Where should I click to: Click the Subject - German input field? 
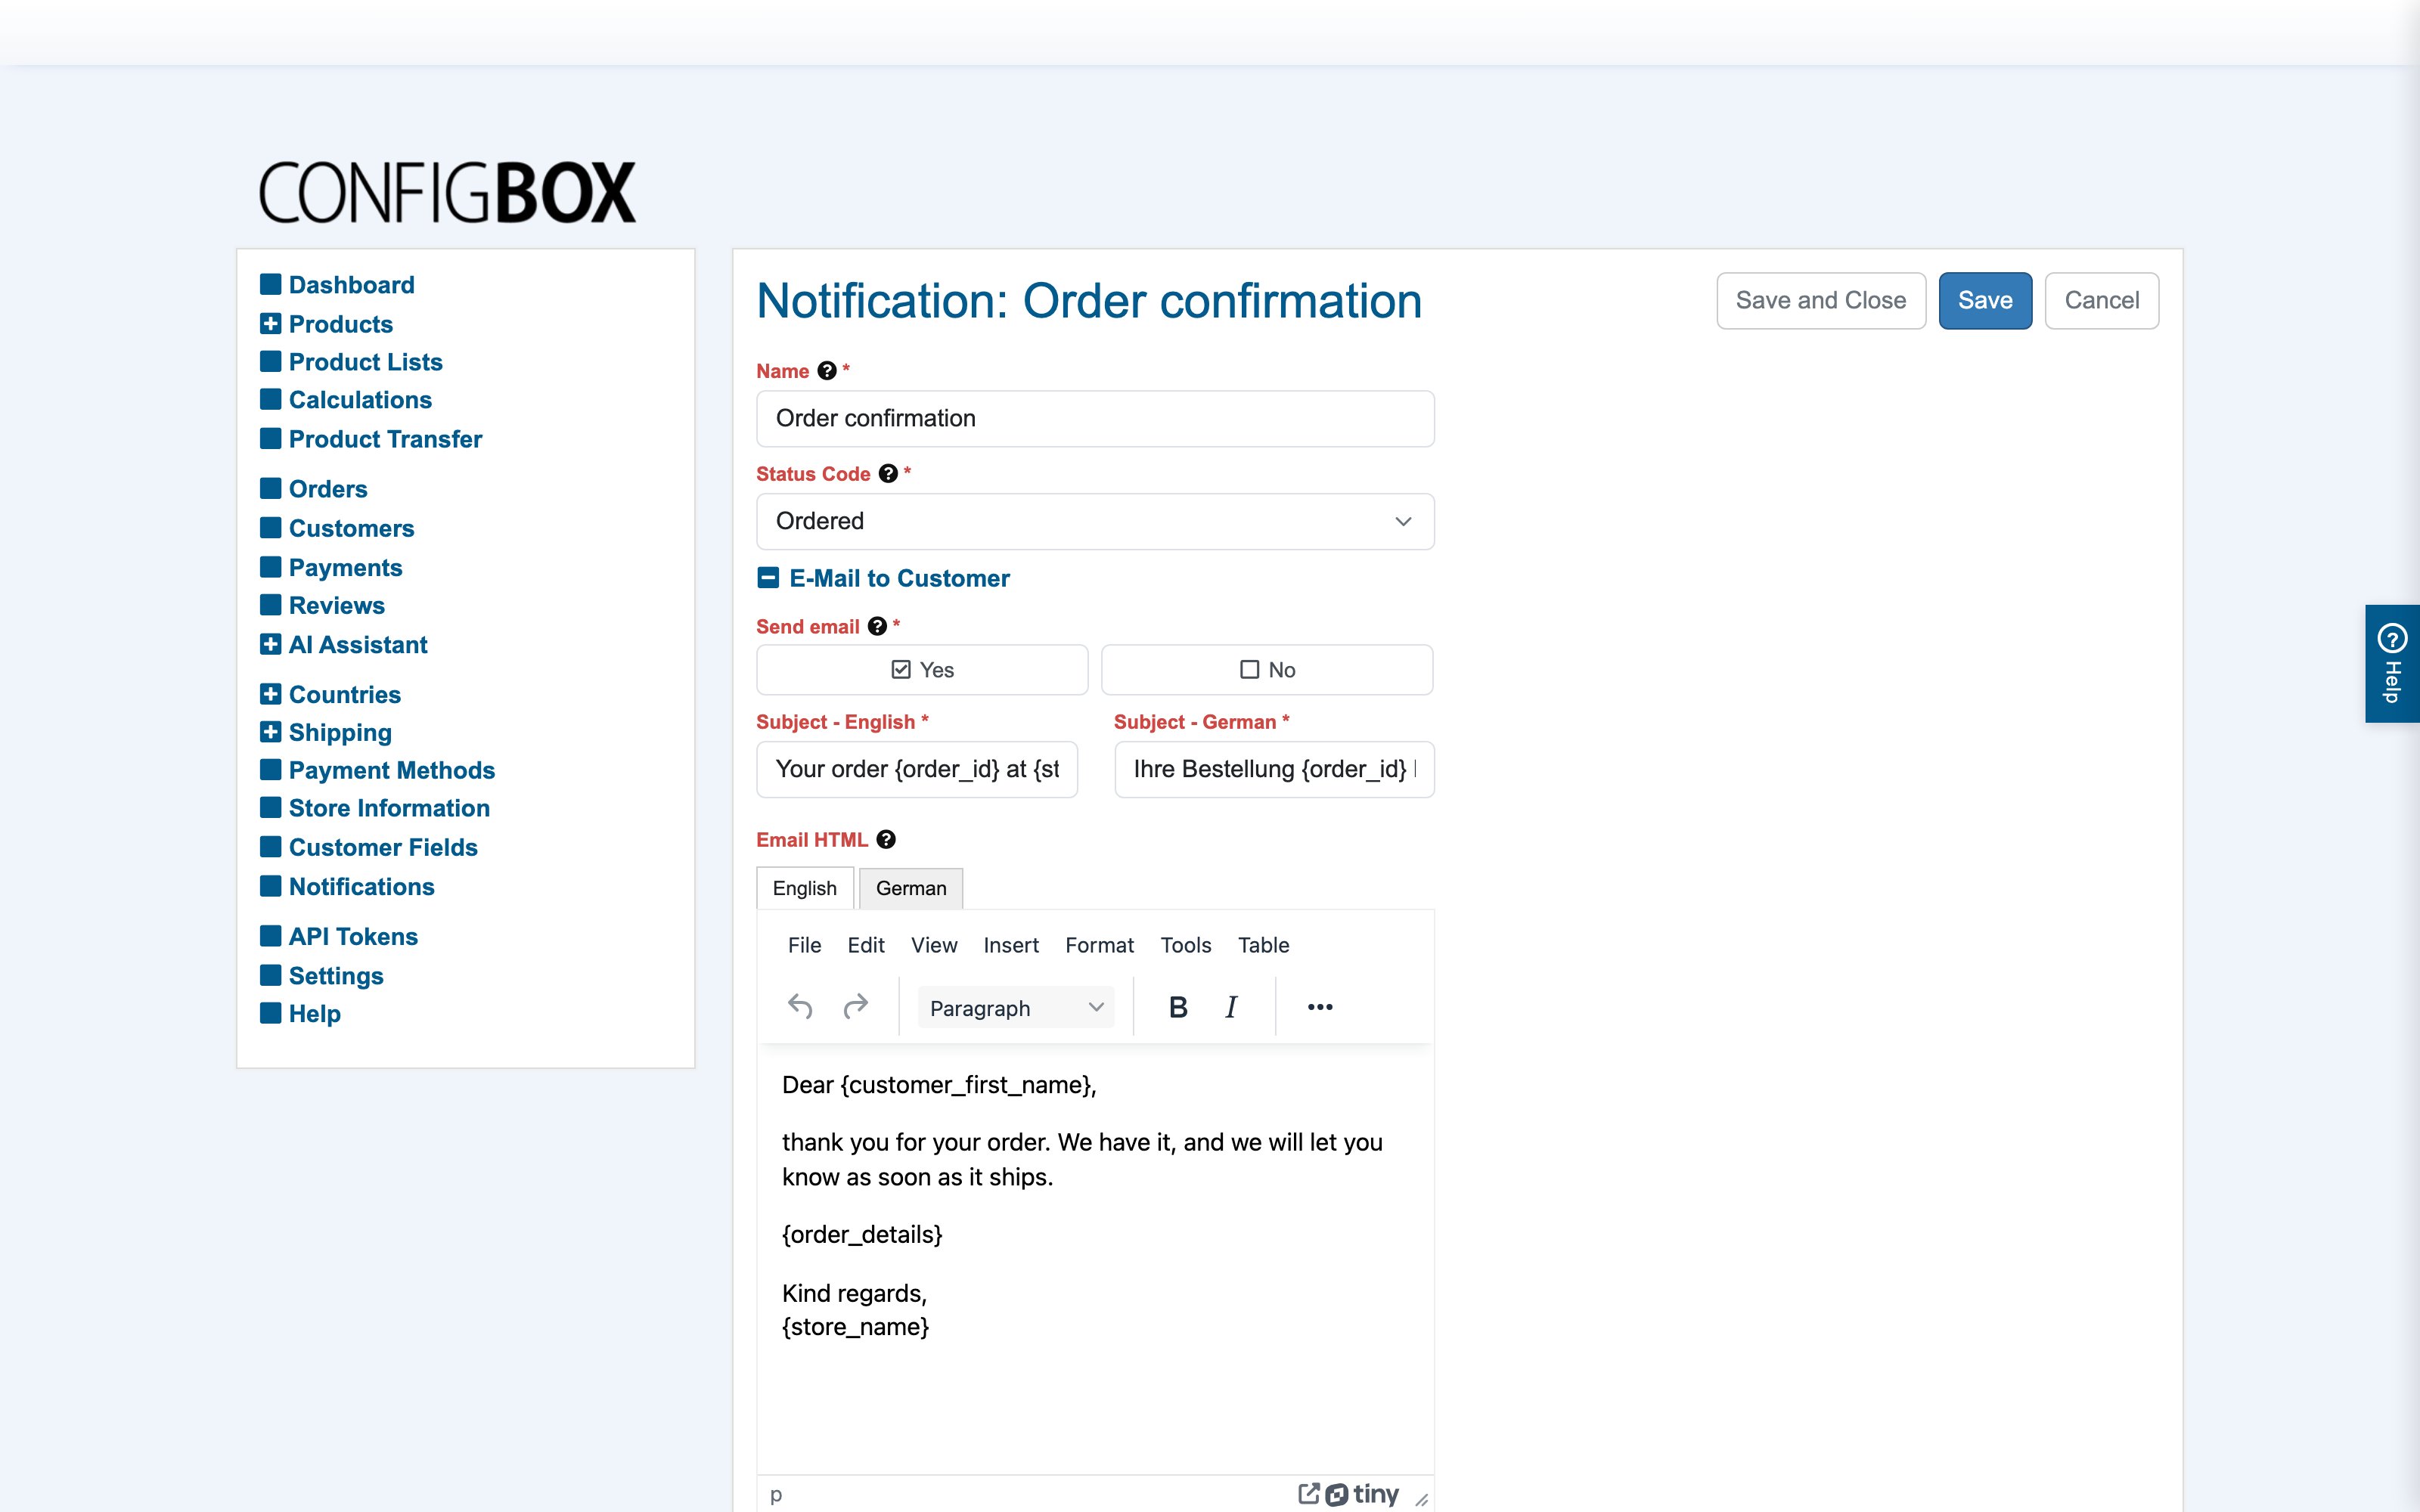coord(1274,769)
